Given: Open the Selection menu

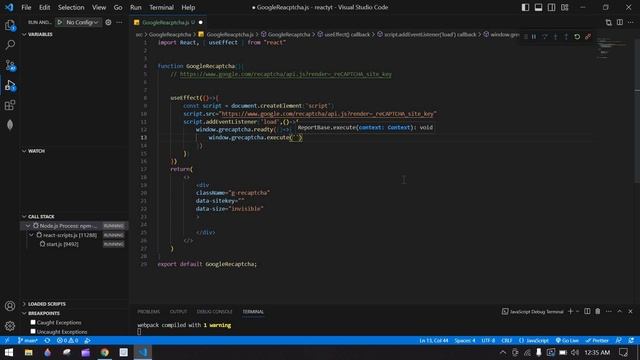Looking at the screenshot, I should (x=71, y=7).
